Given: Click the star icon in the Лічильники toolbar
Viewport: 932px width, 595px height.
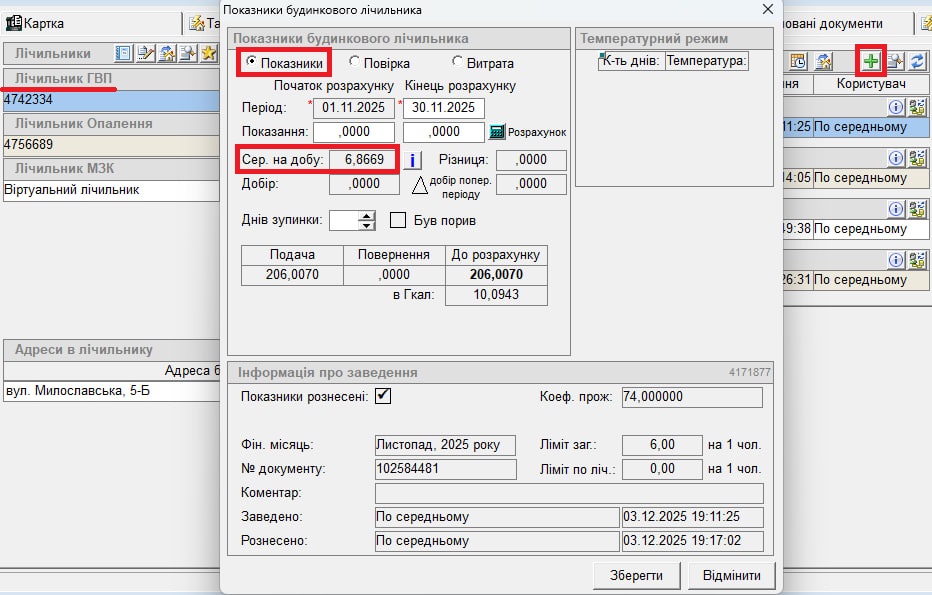Looking at the screenshot, I should 208,54.
